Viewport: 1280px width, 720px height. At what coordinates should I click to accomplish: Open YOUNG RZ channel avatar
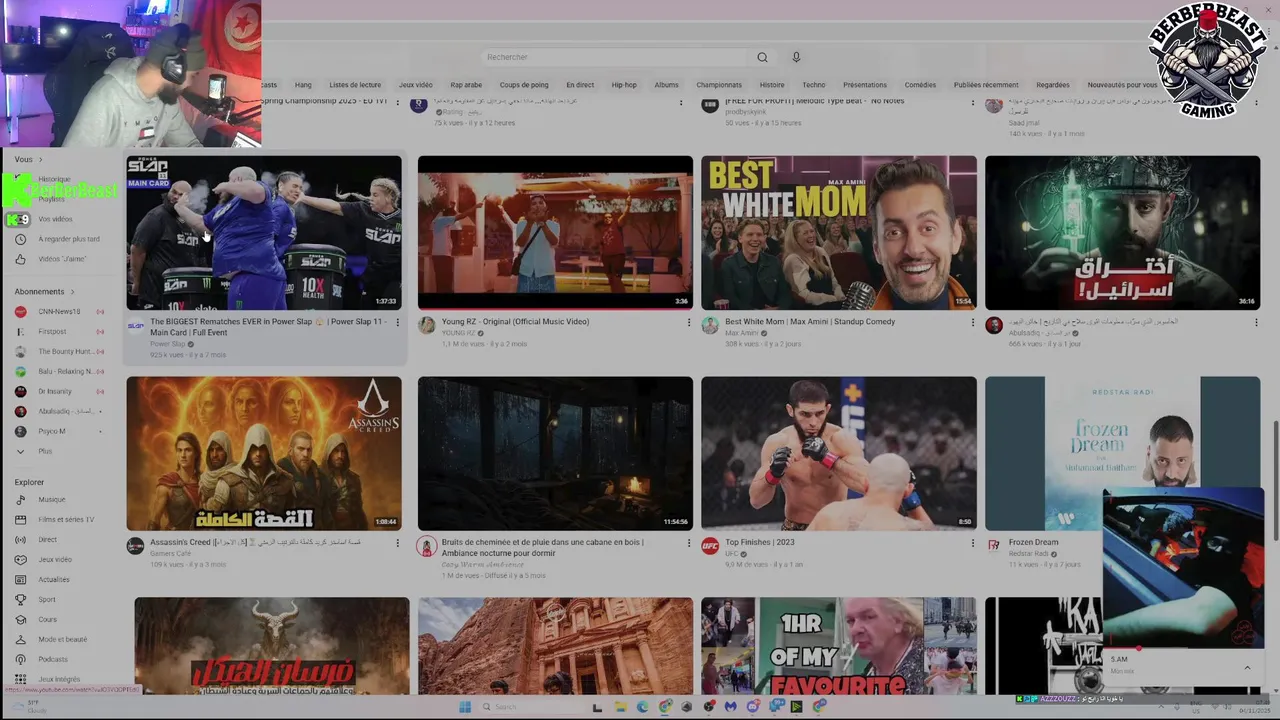click(x=427, y=325)
